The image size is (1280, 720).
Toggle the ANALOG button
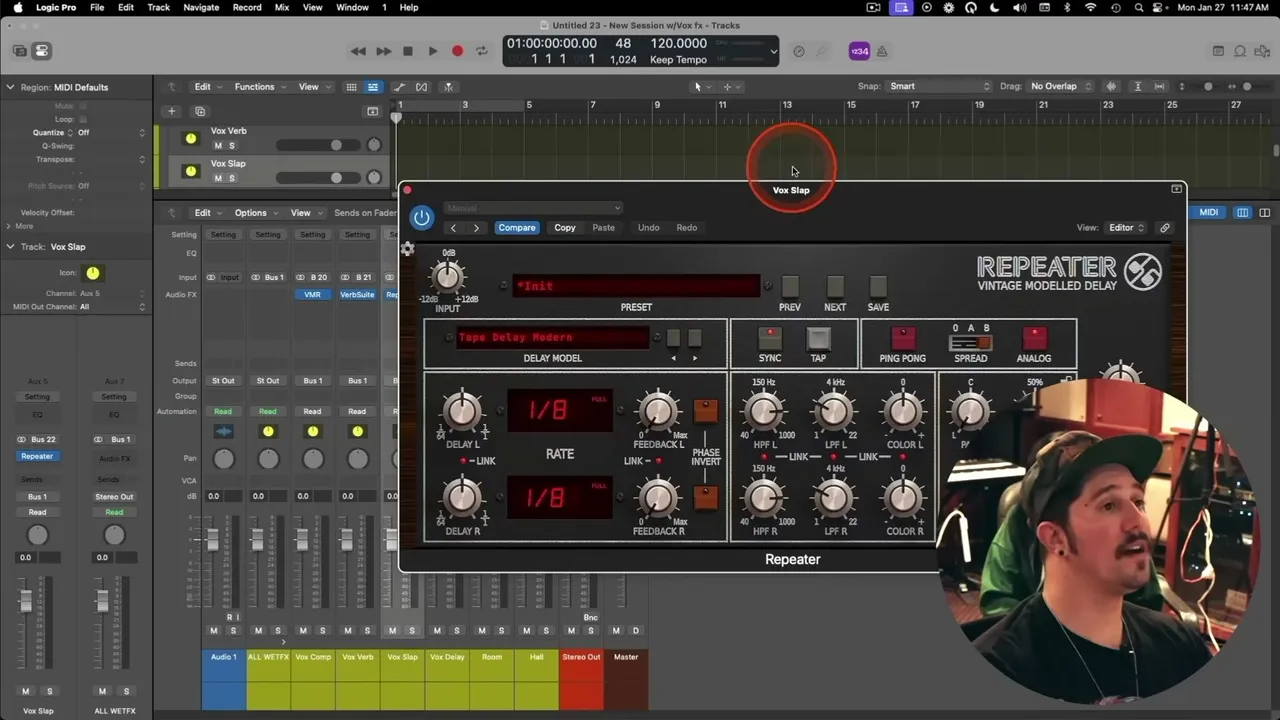[1034, 338]
